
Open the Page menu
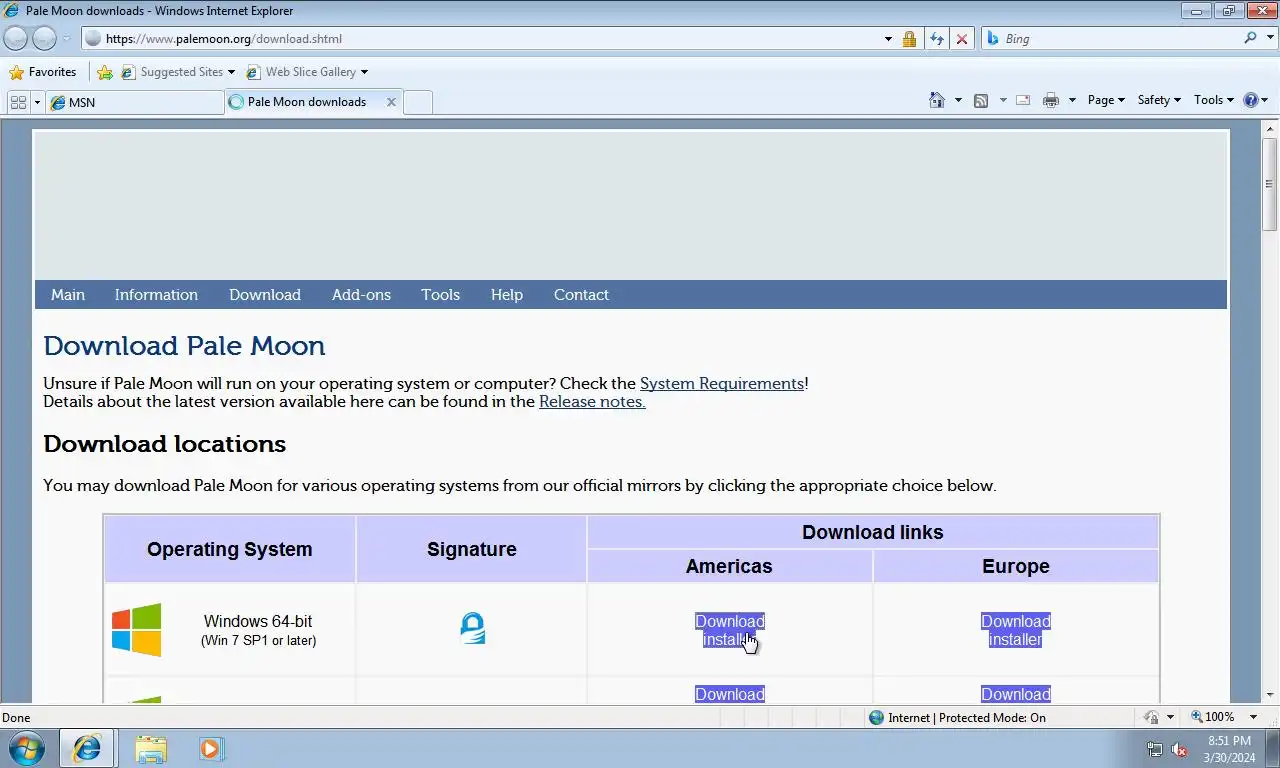point(1106,100)
